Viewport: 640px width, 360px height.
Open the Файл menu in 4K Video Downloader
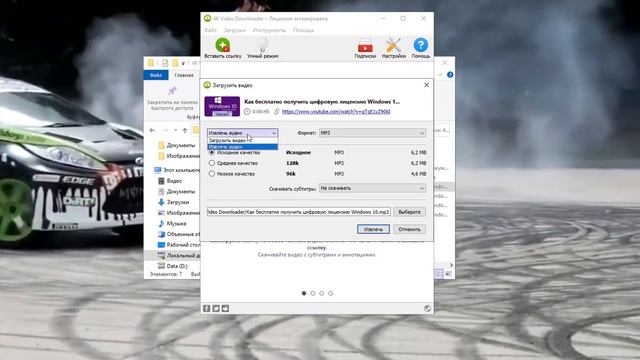pos(210,30)
